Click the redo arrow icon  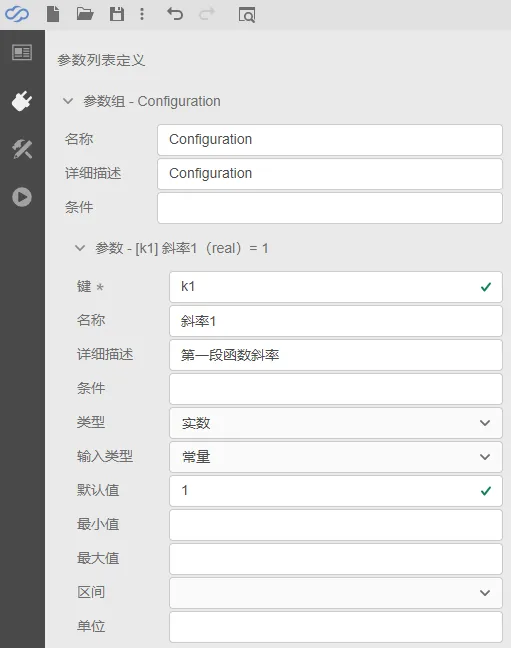(x=207, y=14)
